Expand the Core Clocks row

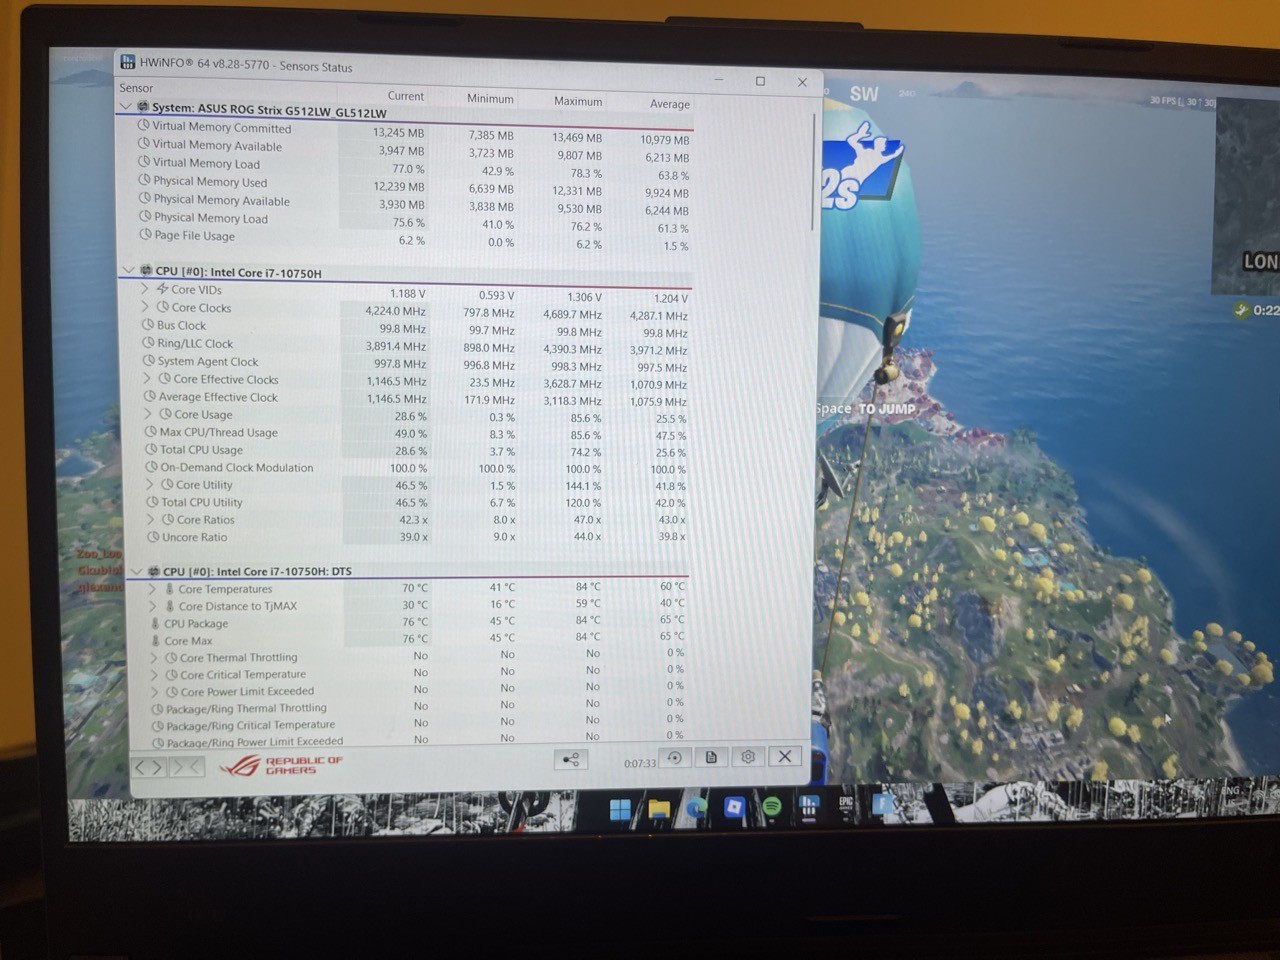(x=145, y=306)
